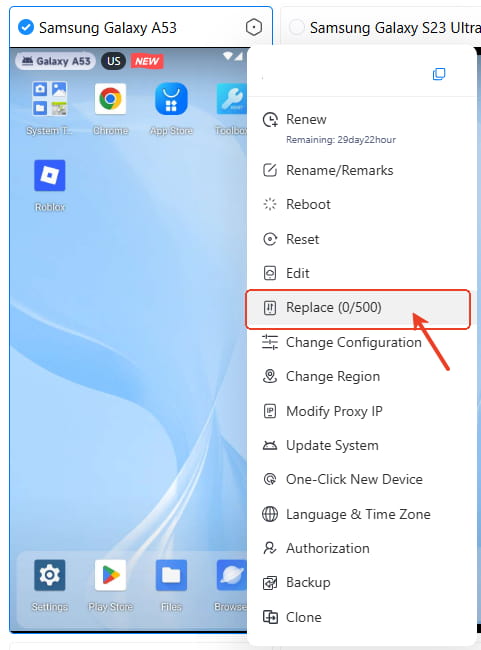Open the App Store icon on phone screen
The width and height of the screenshot is (481, 650).
coord(171,99)
